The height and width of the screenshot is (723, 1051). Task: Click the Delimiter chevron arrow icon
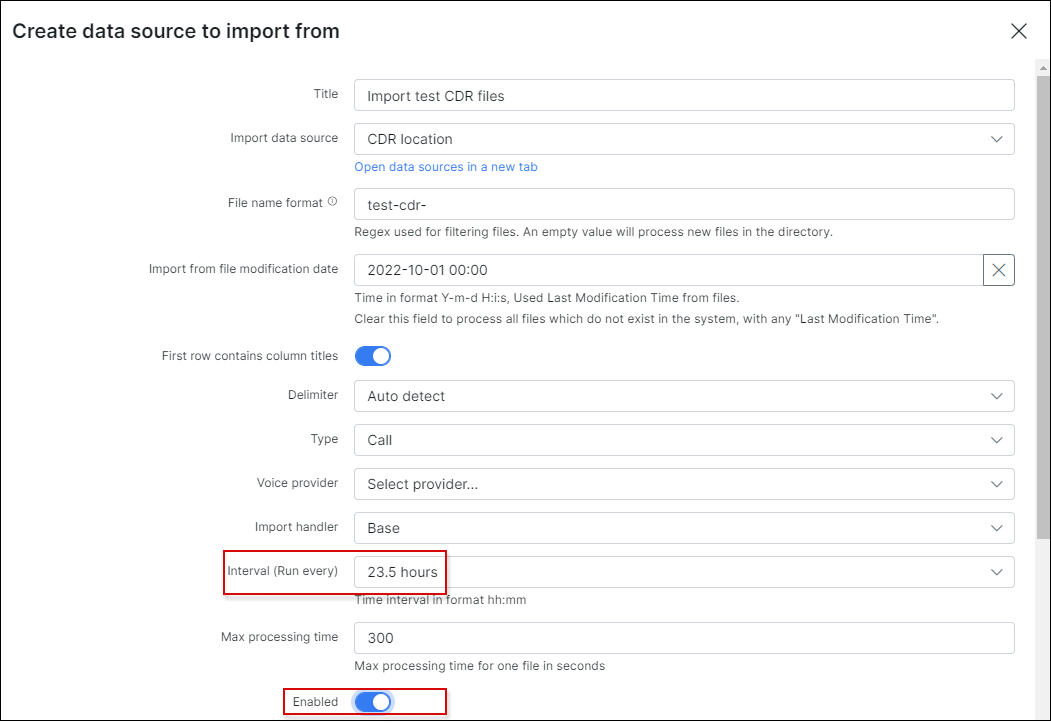(x=996, y=396)
